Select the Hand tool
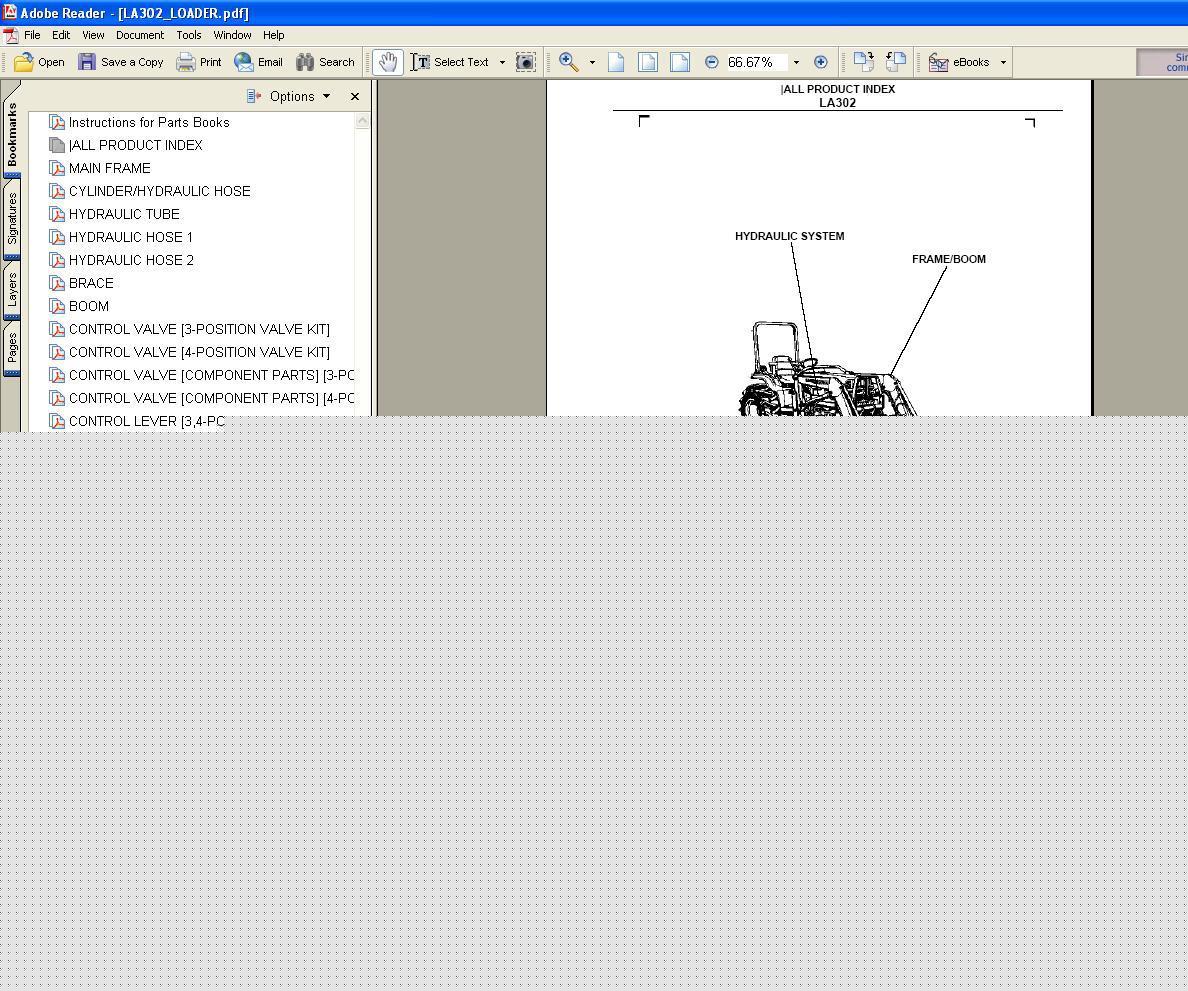The image size is (1188, 991). [388, 62]
